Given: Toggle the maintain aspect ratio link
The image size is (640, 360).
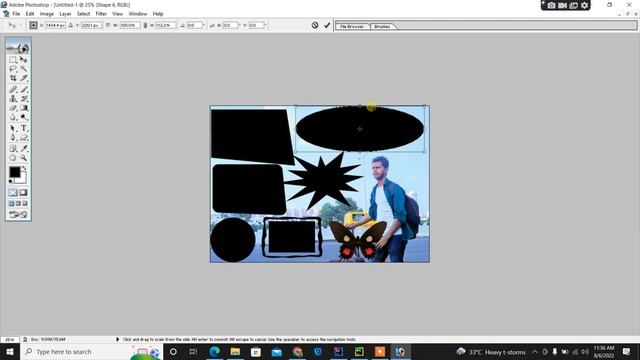Looking at the screenshot, I should click(145, 25).
